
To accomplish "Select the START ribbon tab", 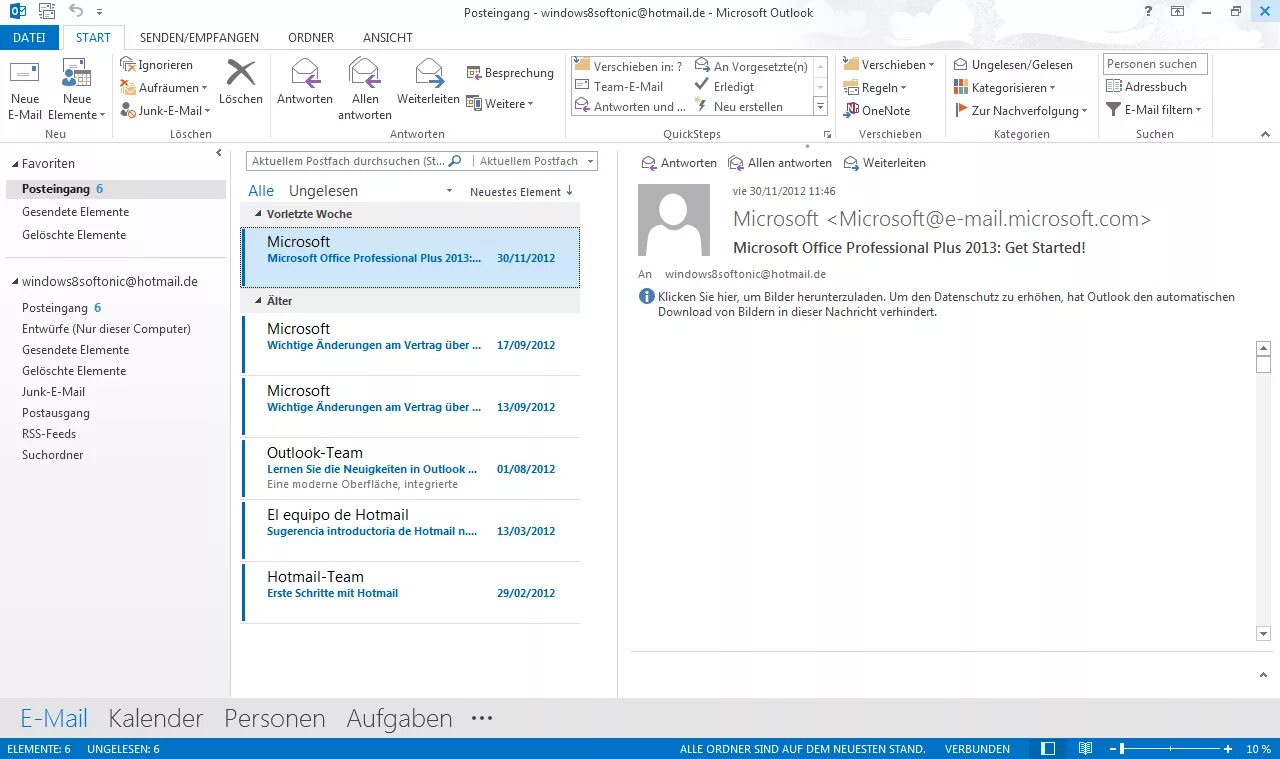I will [94, 37].
